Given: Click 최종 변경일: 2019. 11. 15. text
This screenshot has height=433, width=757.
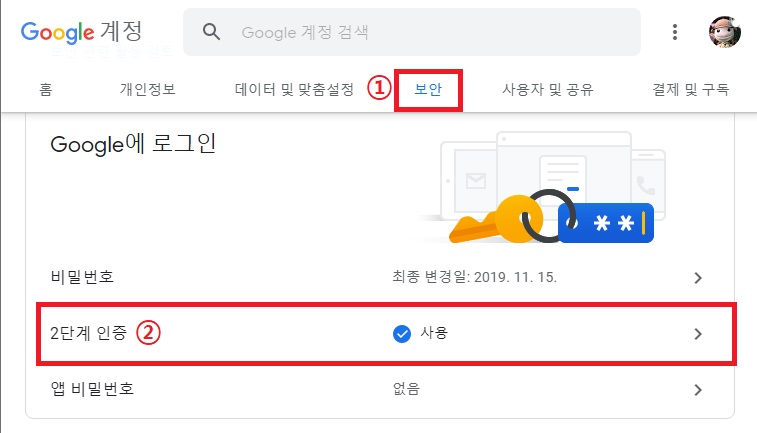Looking at the screenshot, I should tap(475, 277).
